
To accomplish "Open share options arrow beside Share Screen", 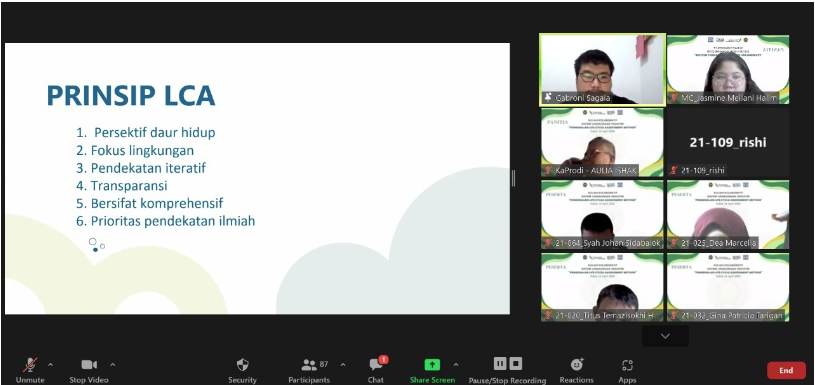I will pos(456,365).
